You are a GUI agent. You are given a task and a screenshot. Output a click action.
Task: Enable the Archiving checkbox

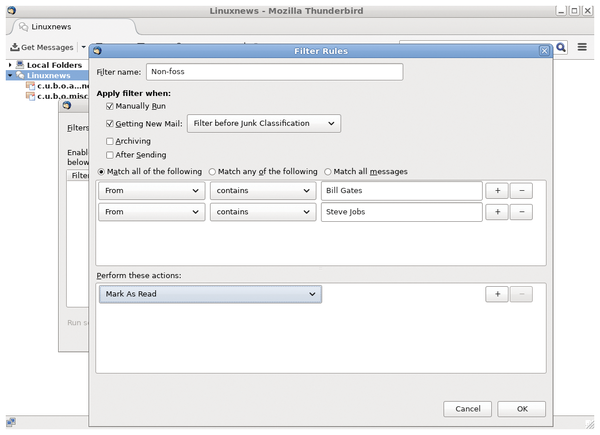[x=110, y=141]
